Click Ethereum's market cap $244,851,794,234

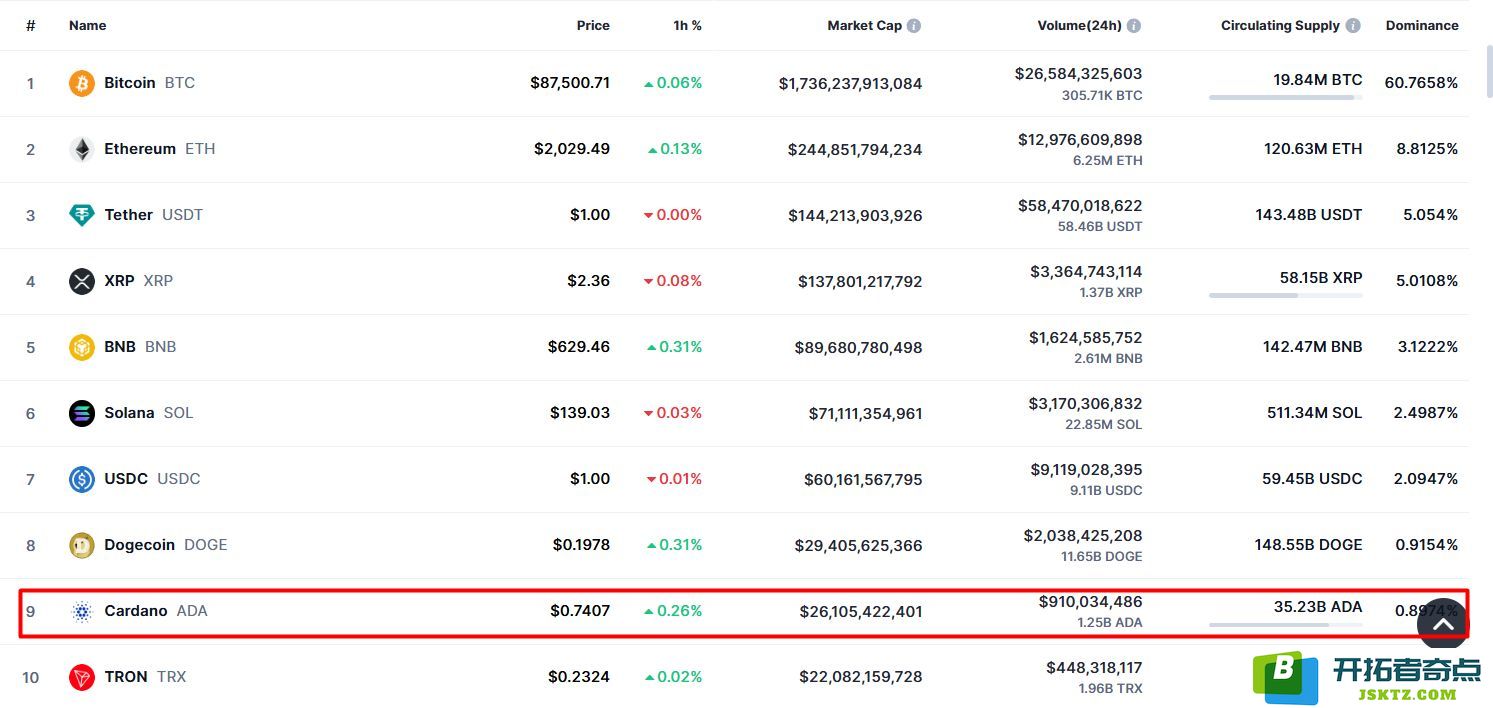click(855, 150)
